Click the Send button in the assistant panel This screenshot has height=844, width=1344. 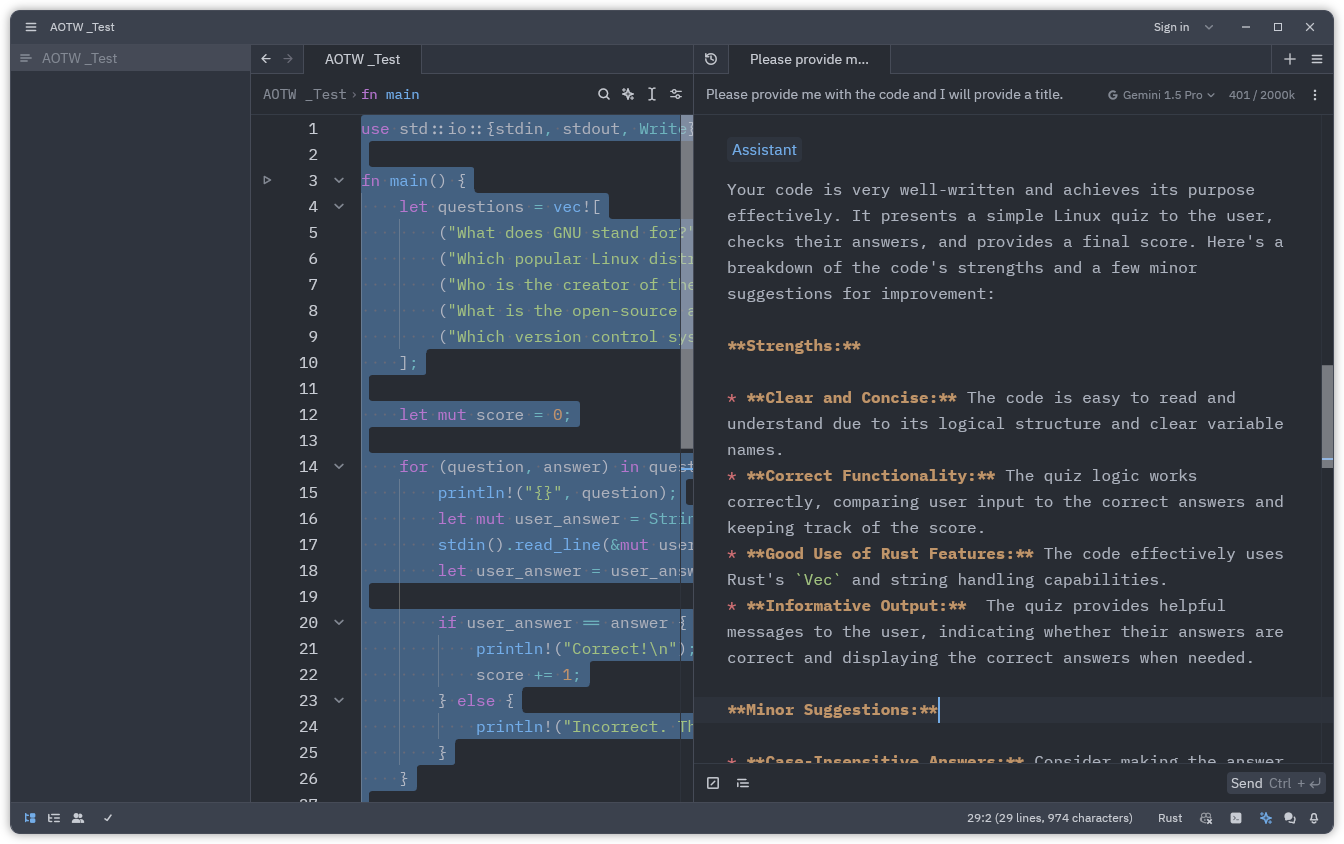1245,783
